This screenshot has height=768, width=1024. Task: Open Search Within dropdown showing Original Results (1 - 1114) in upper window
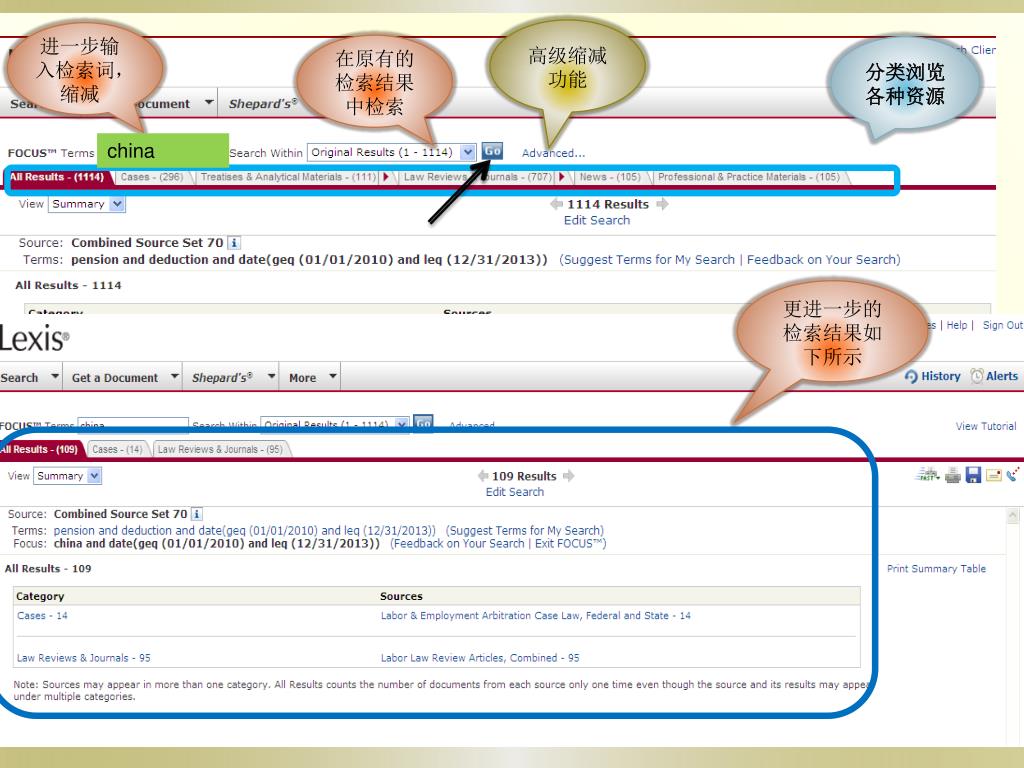click(468, 152)
